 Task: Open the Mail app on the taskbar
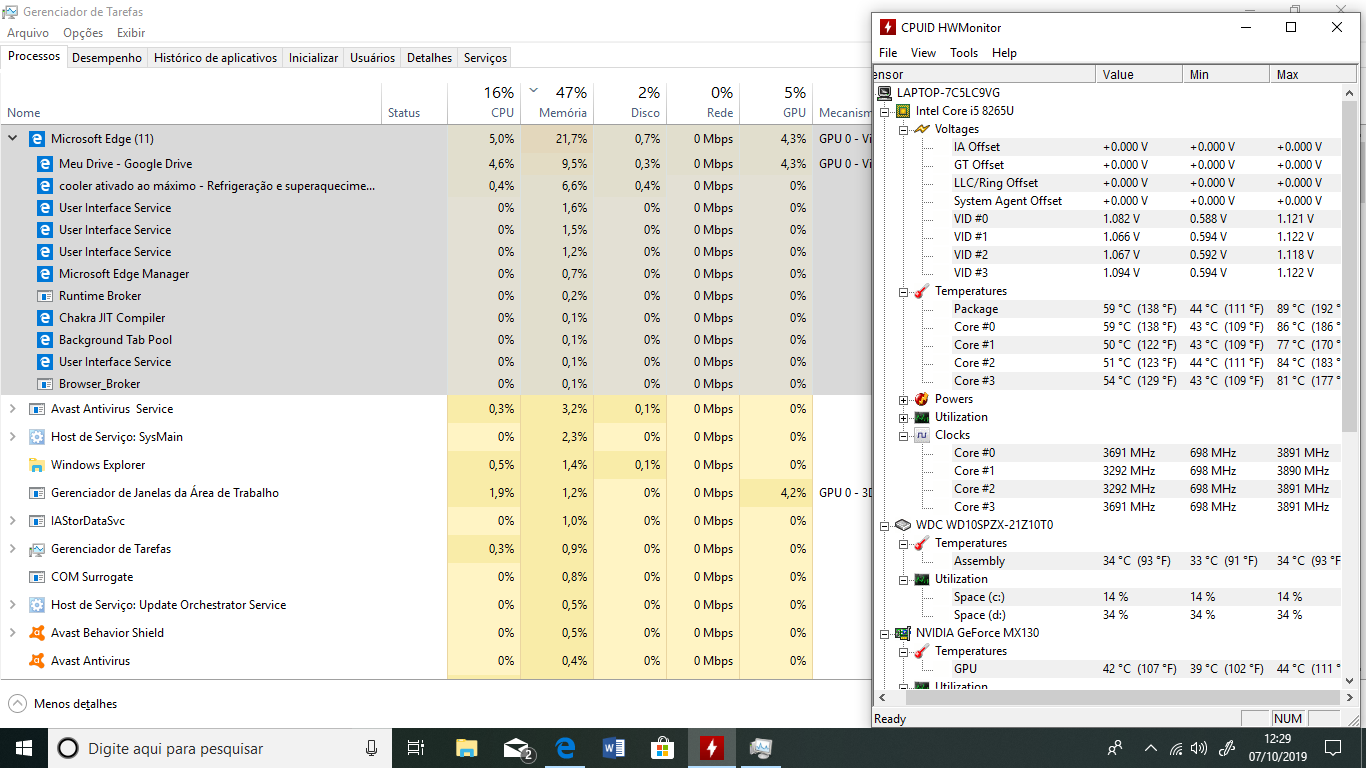(516, 748)
